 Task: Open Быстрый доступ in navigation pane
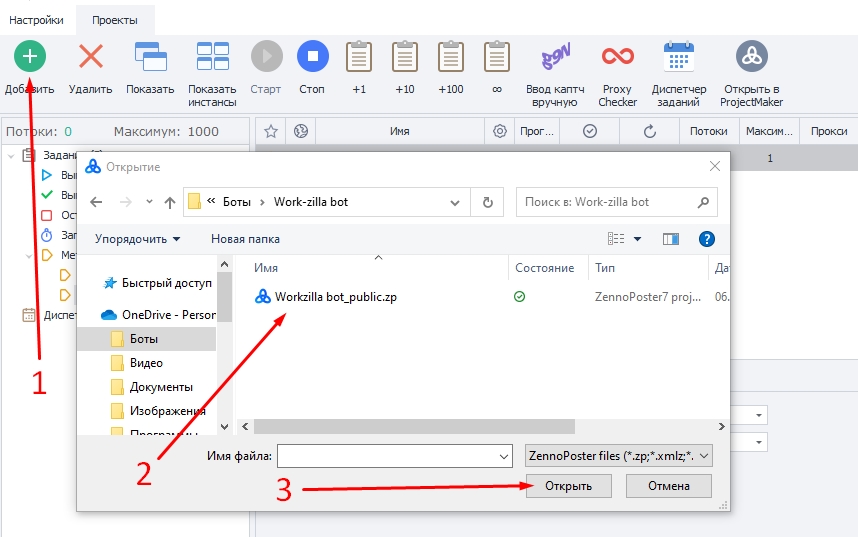[157, 283]
